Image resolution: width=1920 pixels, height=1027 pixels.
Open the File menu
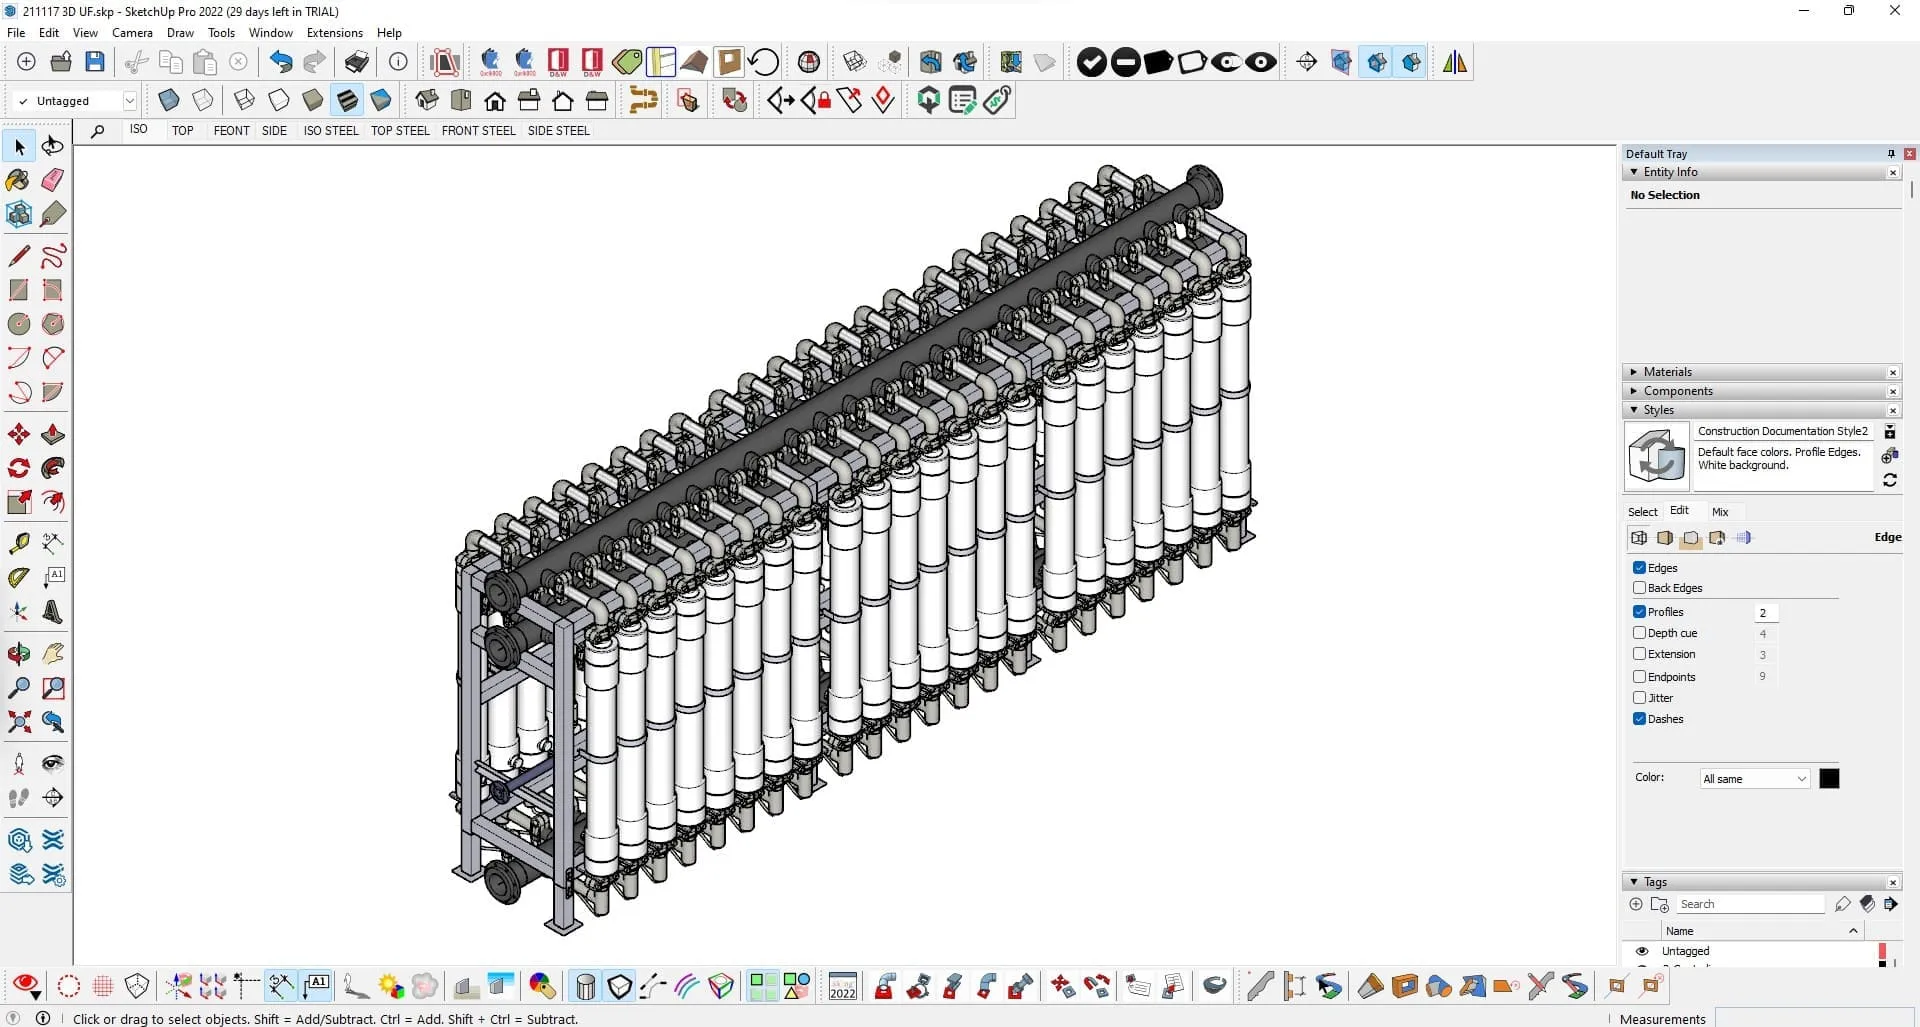(x=16, y=33)
